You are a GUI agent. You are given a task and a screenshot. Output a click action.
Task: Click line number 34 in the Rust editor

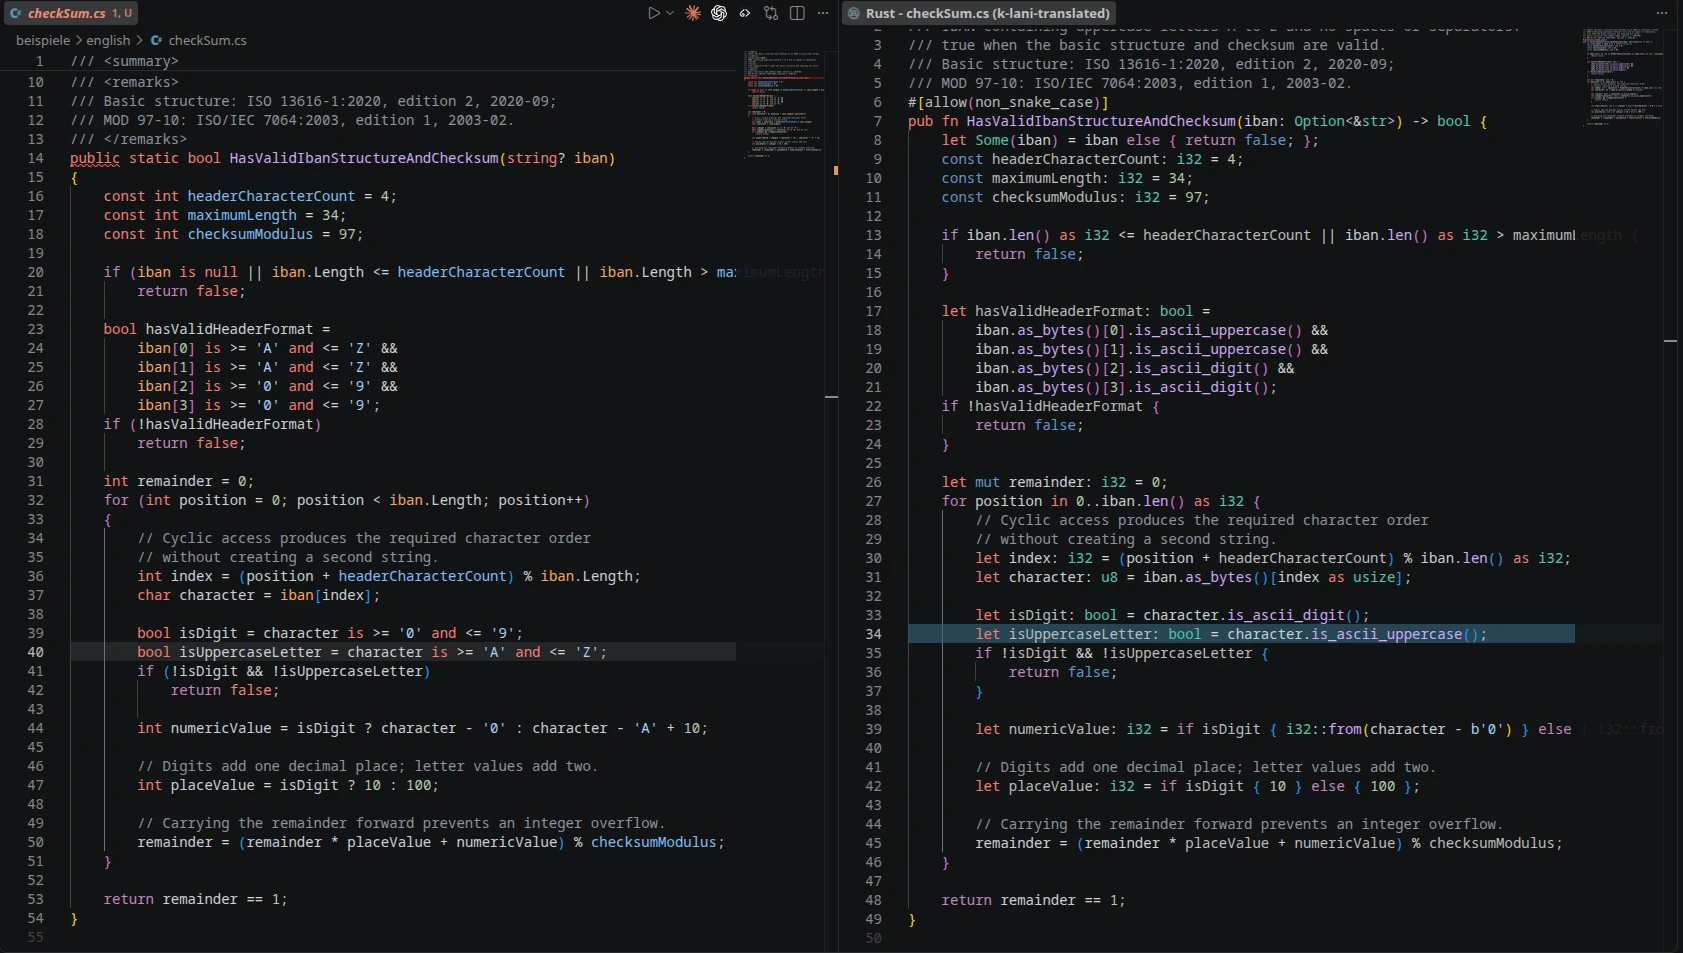click(x=873, y=634)
